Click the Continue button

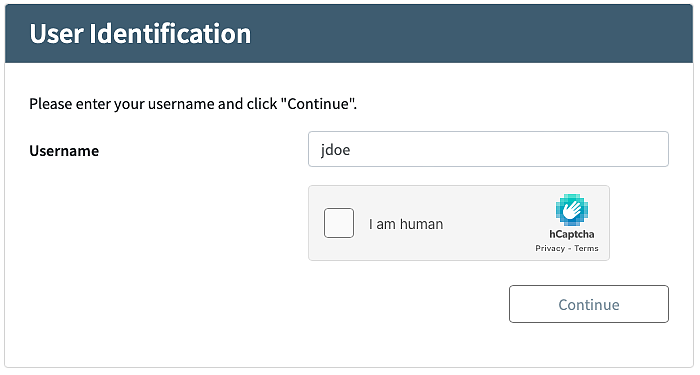pos(589,304)
